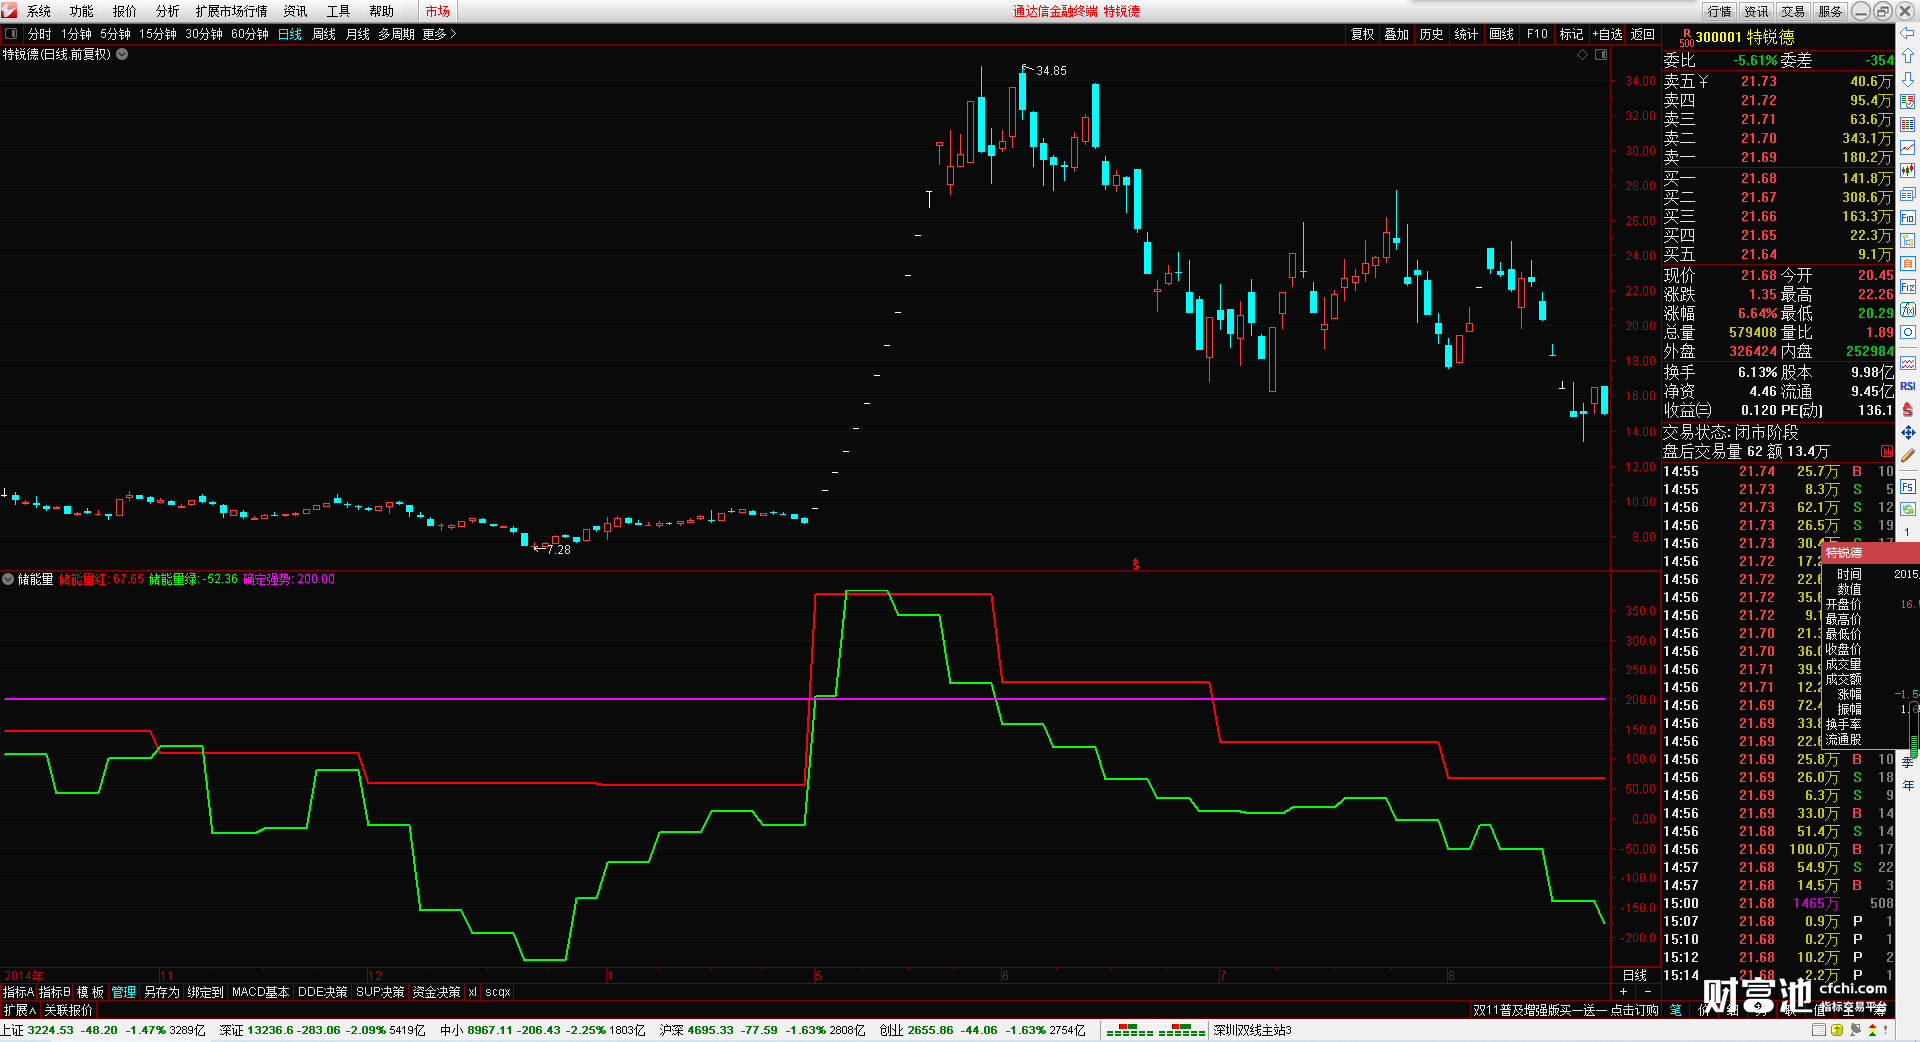Toggle 标记 marker option
Image resolution: width=1920 pixels, height=1042 pixels.
point(1571,34)
